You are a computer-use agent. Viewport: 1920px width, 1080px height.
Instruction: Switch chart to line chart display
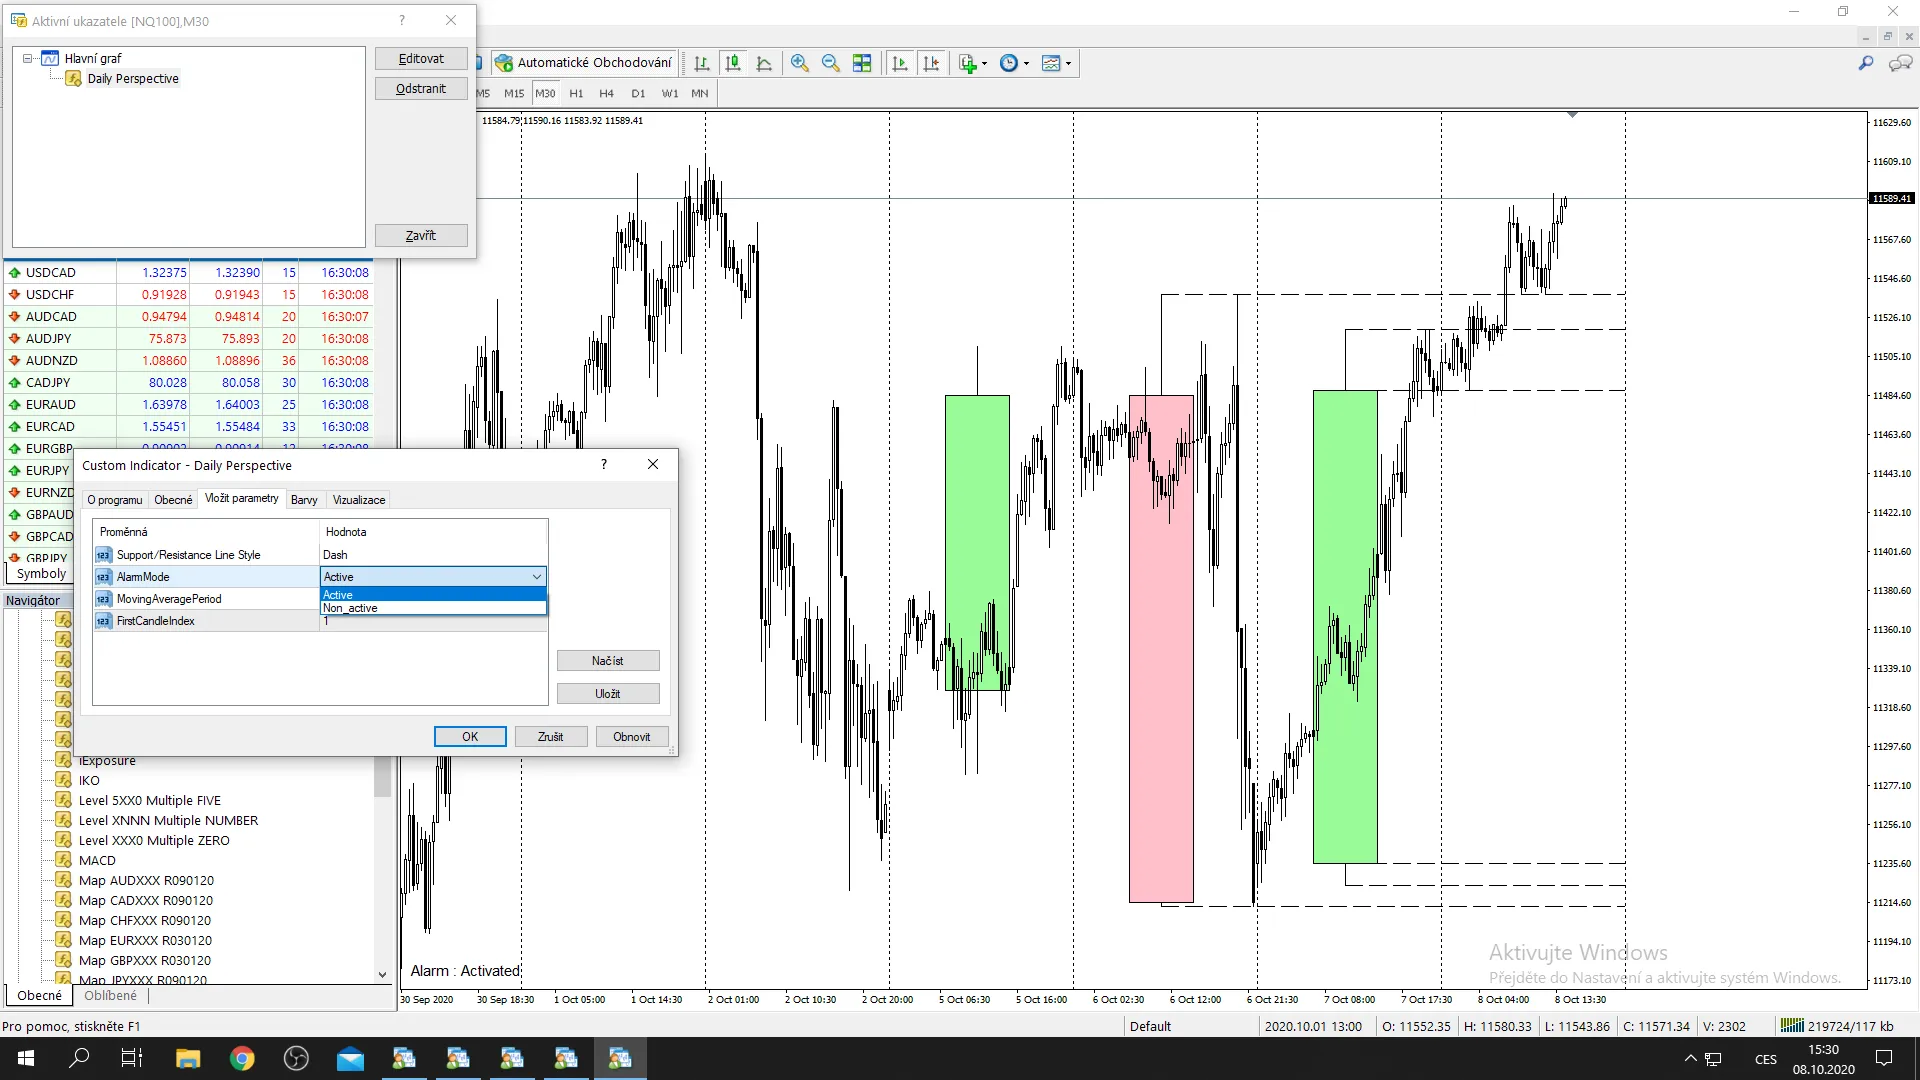pyautogui.click(x=765, y=62)
